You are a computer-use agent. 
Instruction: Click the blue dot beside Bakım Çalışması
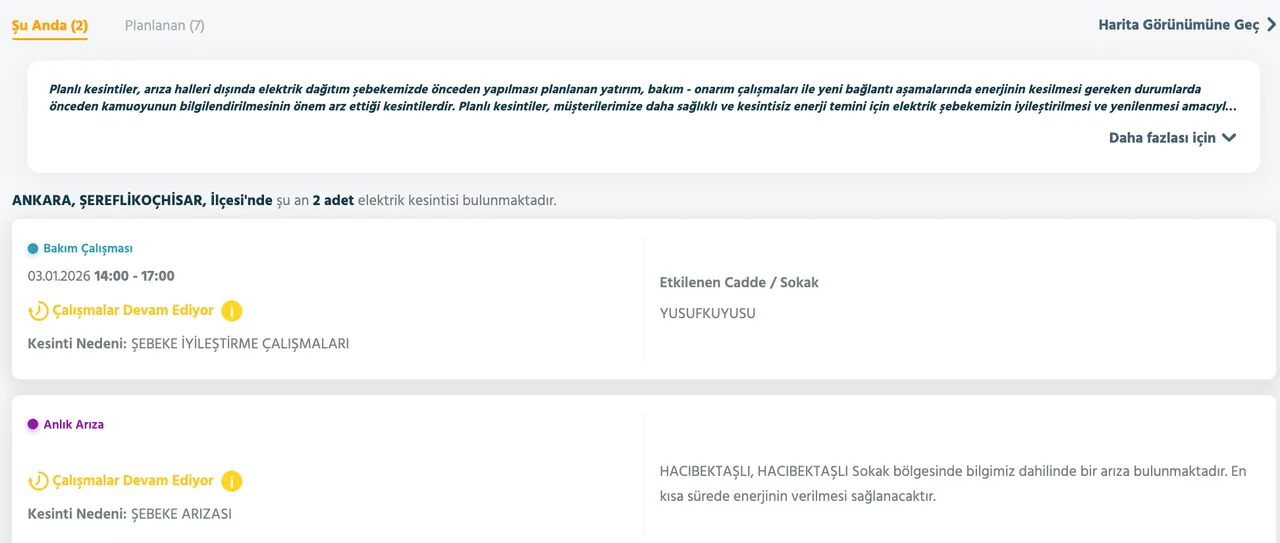tap(33, 249)
